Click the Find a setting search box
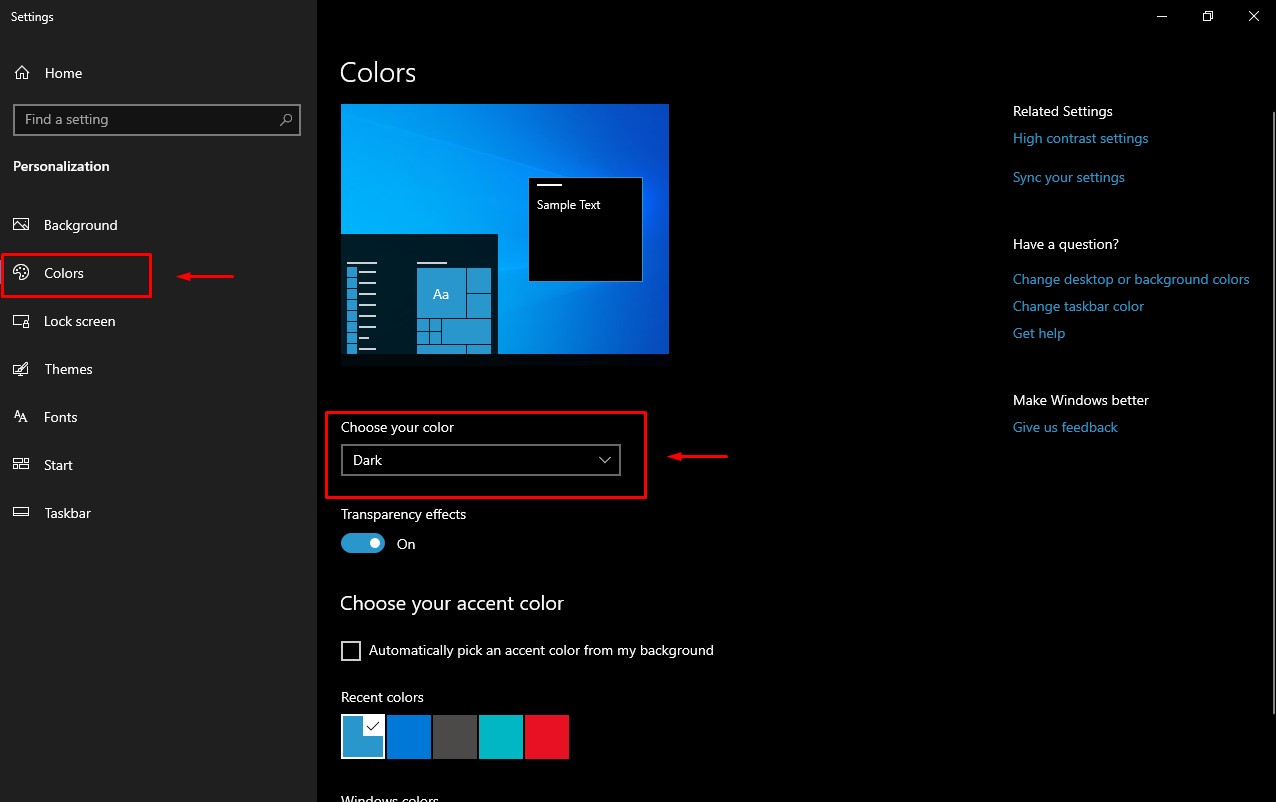This screenshot has height=802, width=1276. (x=140, y=119)
